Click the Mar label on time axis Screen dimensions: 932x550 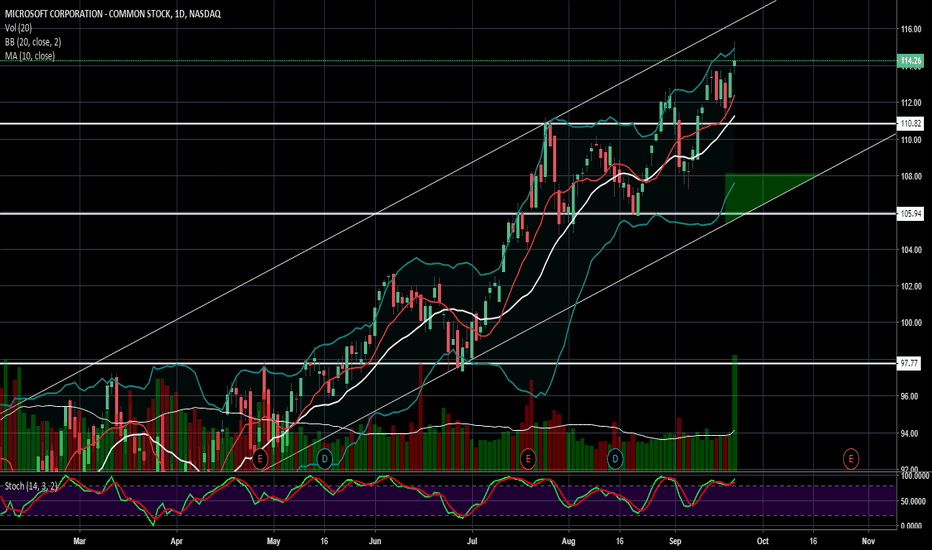point(79,541)
